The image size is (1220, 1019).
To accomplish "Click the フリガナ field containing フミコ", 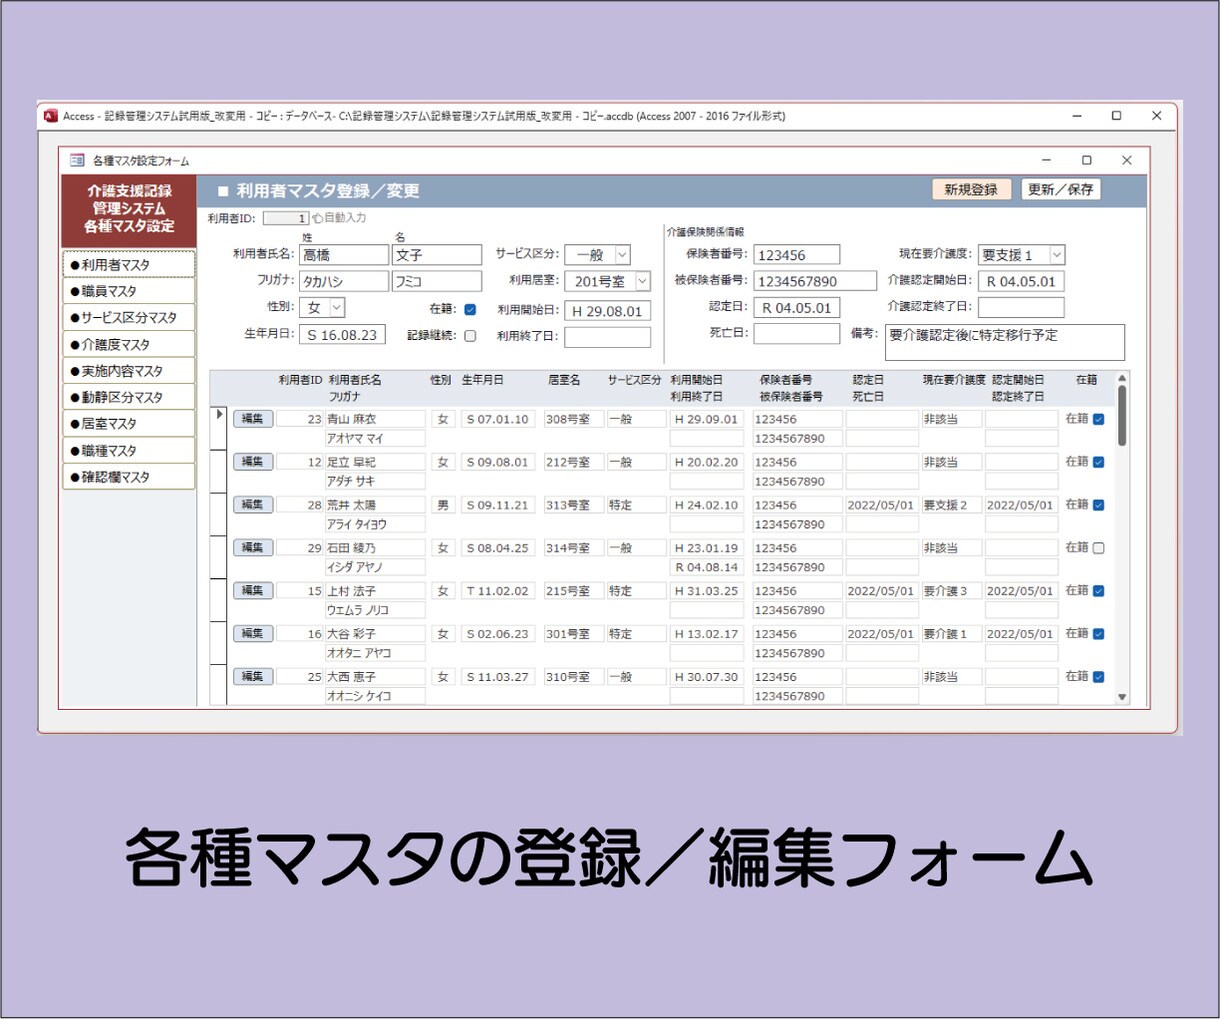I will pyautogui.click(x=437, y=282).
